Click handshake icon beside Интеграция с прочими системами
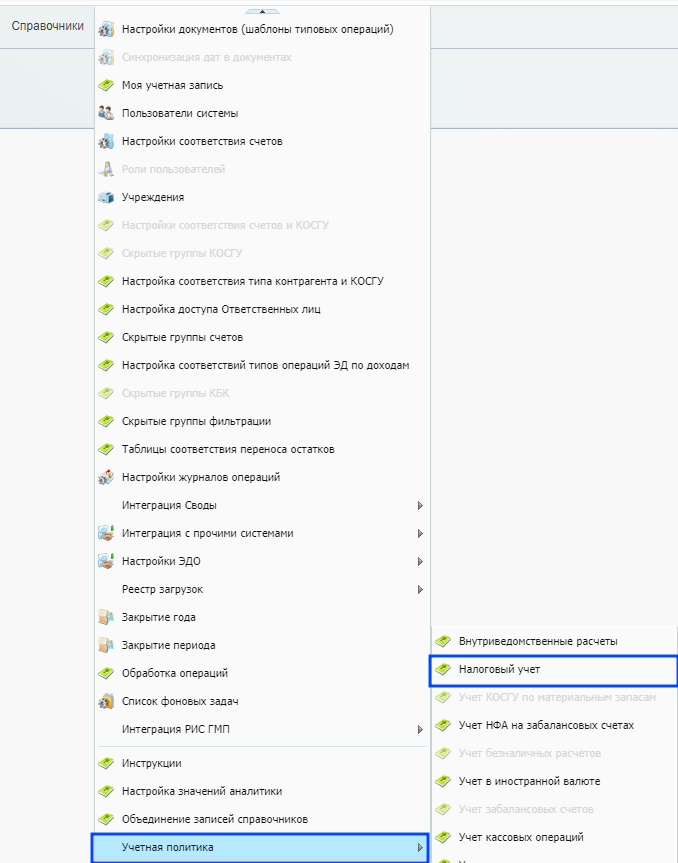The image size is (678, 863). tap(106, 533)
